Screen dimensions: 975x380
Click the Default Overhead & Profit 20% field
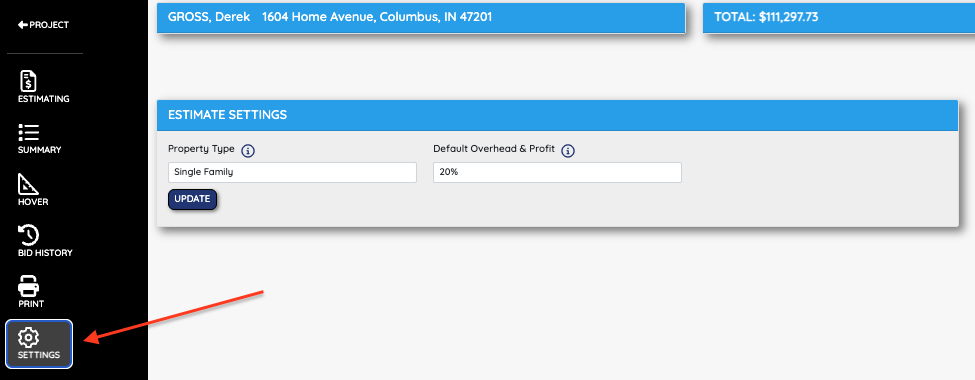[x=557, y=172]
